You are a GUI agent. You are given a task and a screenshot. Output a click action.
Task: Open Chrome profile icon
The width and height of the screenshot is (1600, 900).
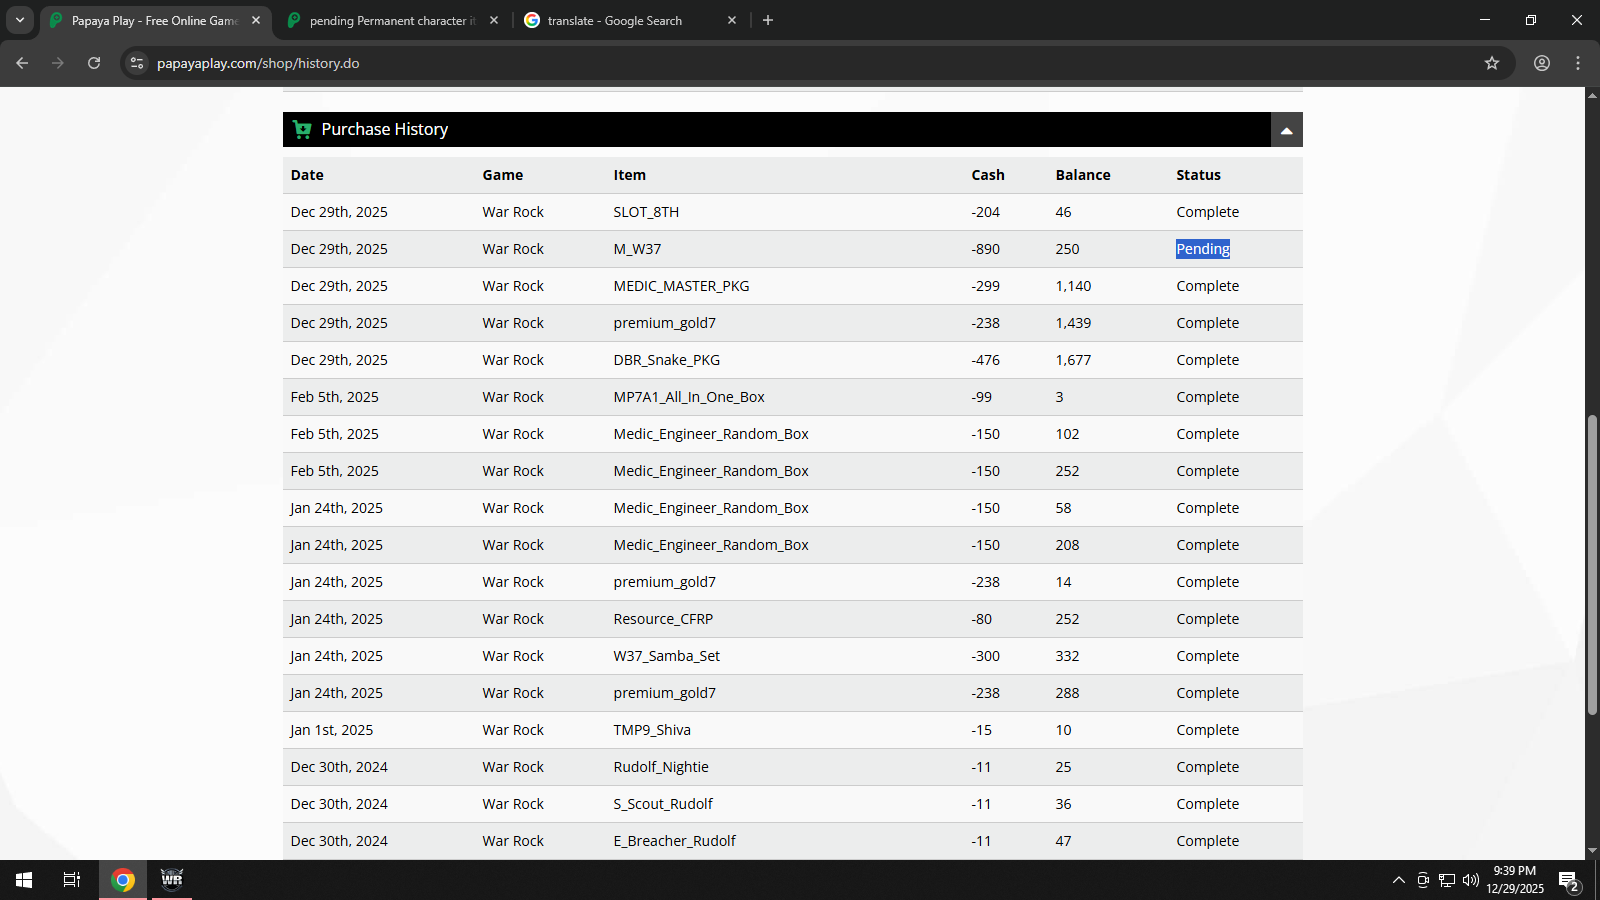click(1541, 63)
